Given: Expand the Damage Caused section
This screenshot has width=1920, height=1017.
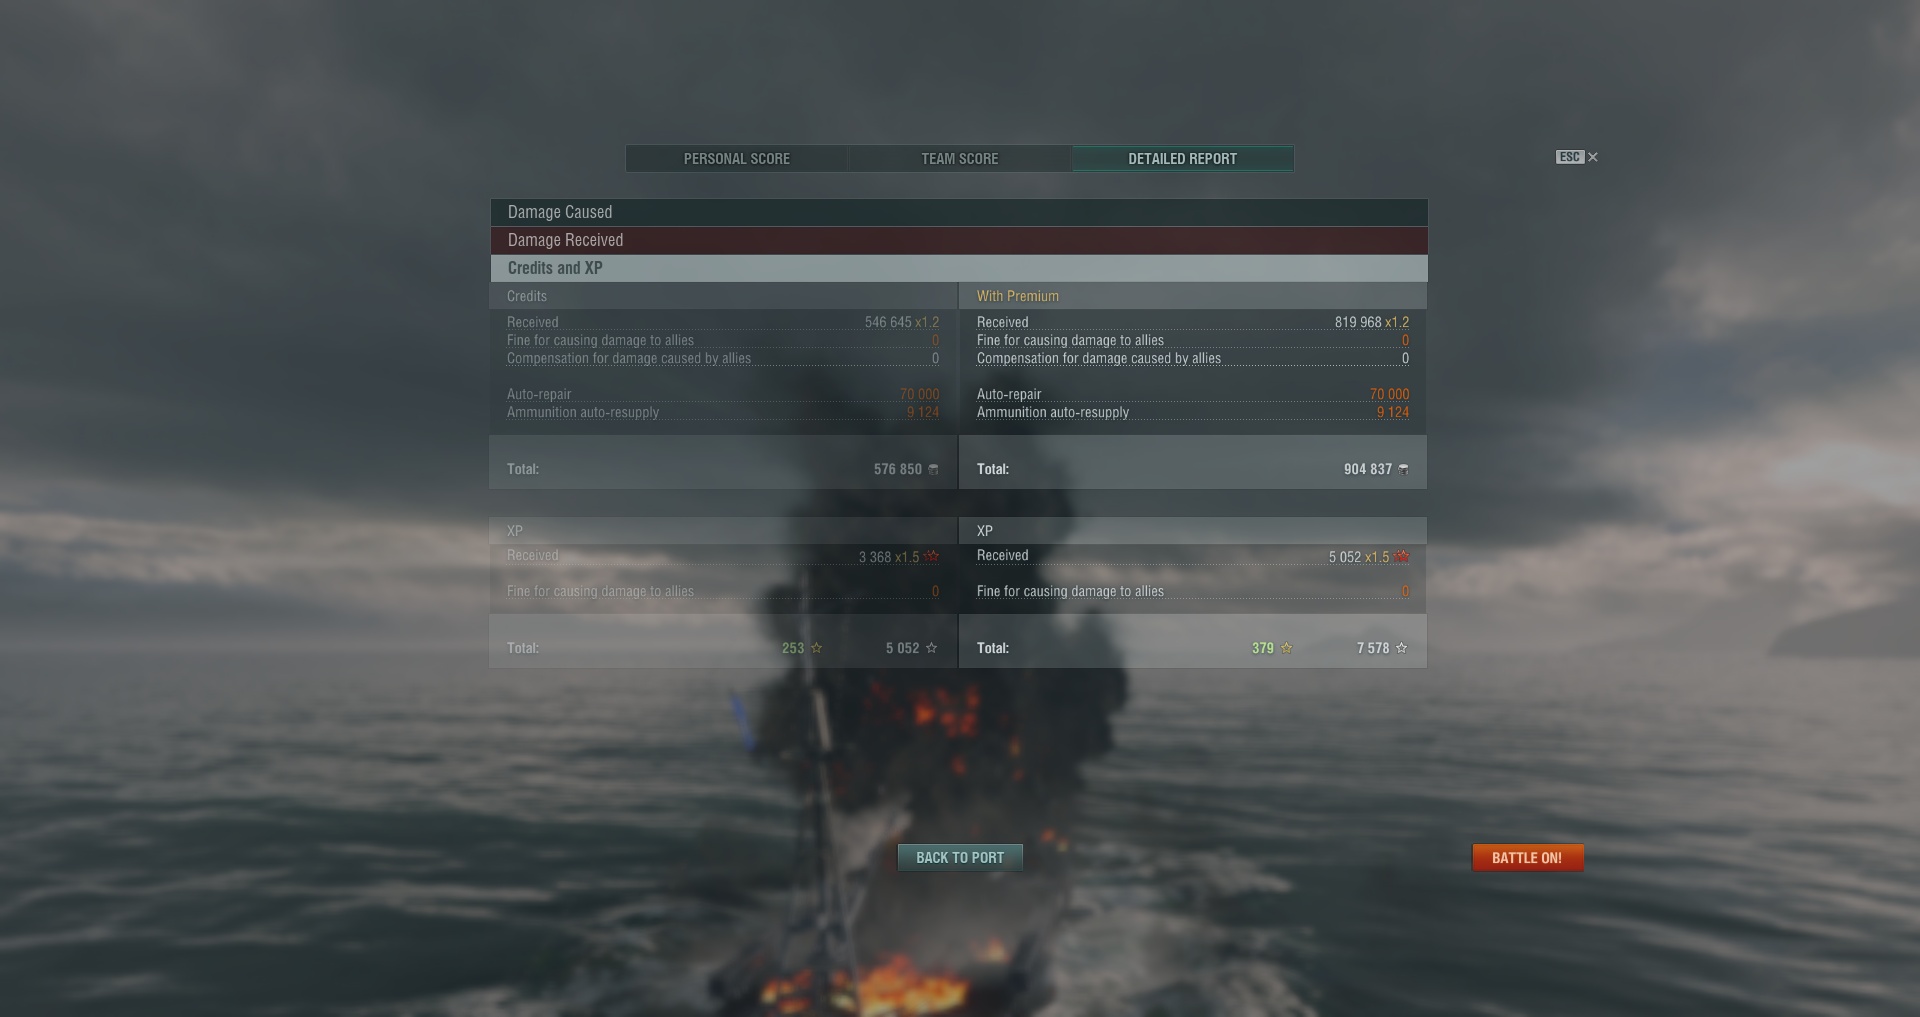Looking at the screenshot, I should pyautogui.click(x=959, y=212).
